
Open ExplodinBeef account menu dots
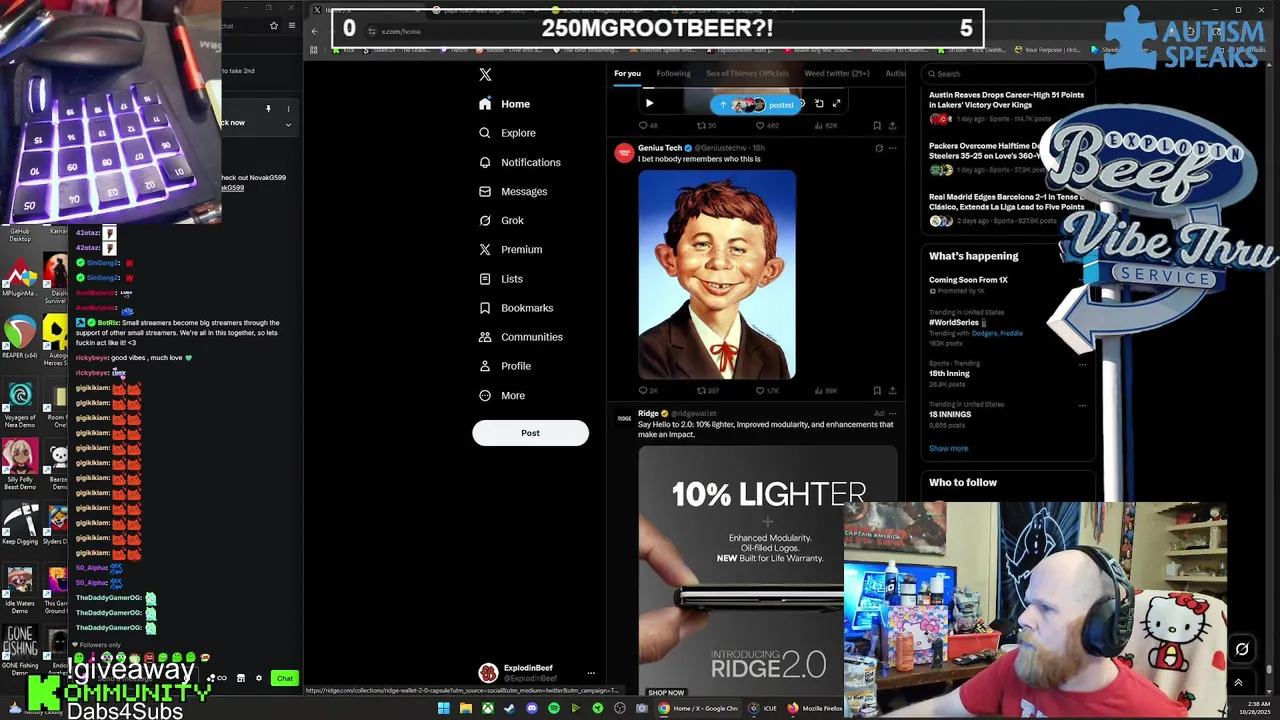[x=591, y=673]
